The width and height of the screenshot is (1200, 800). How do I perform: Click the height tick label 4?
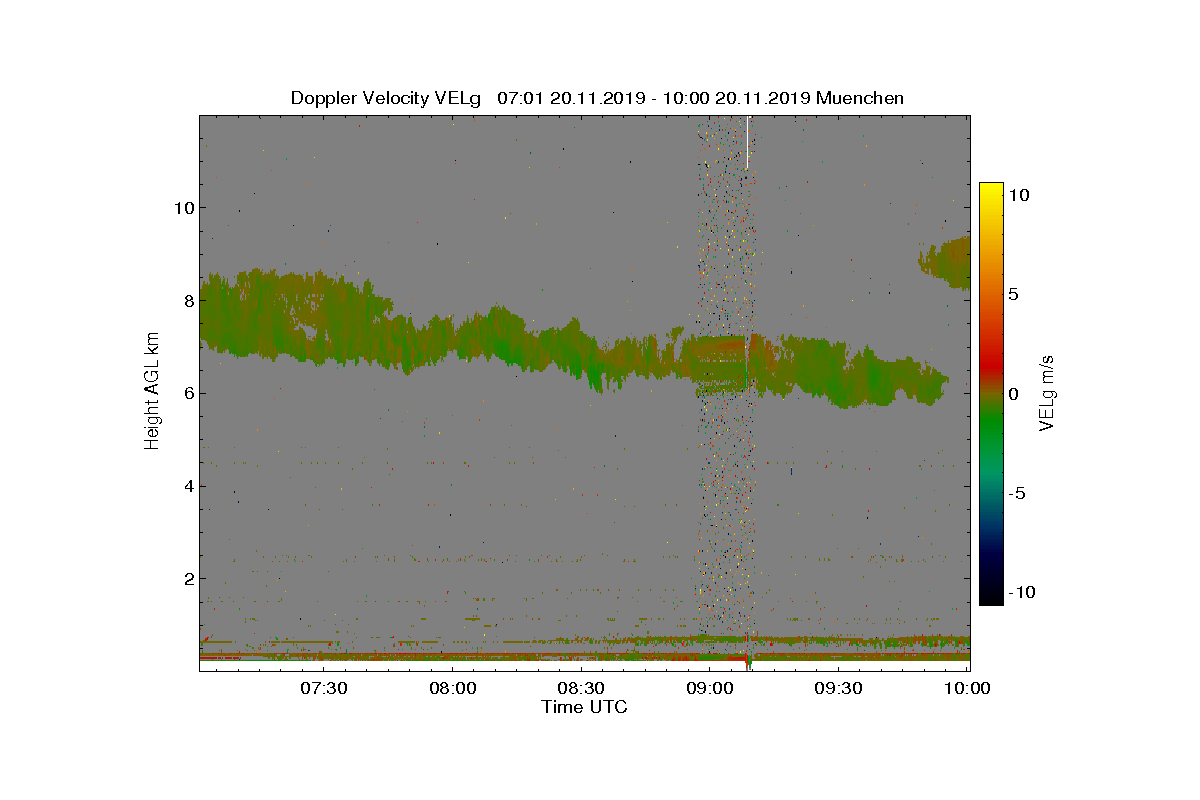(188, 487)
